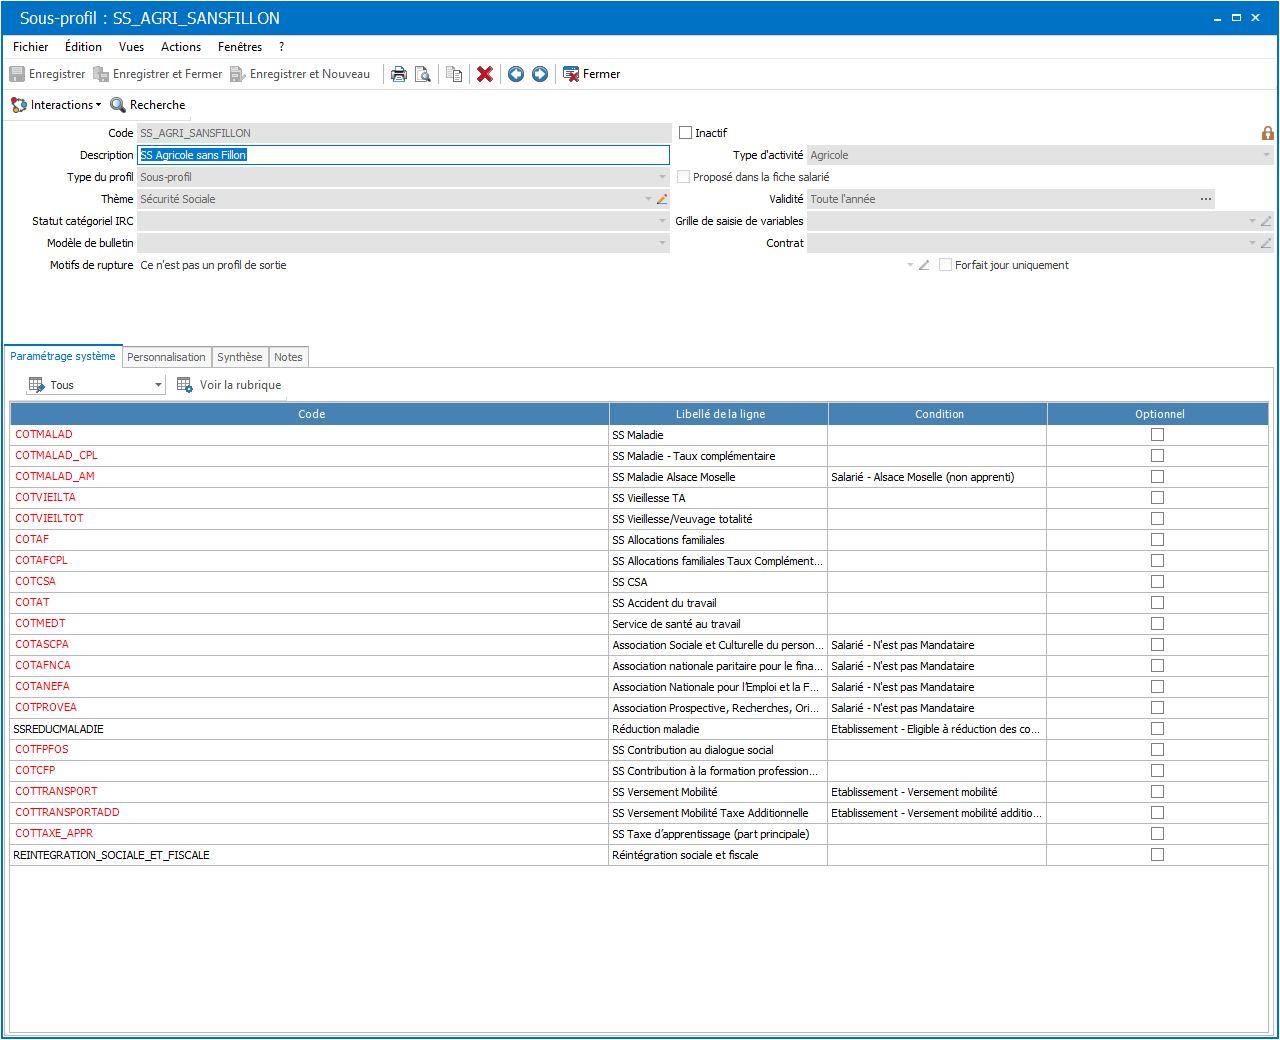The width and height of the screenshot is (1280, 1040).
Task: Open print preview magnifier icon
Action: coord(423,74)
